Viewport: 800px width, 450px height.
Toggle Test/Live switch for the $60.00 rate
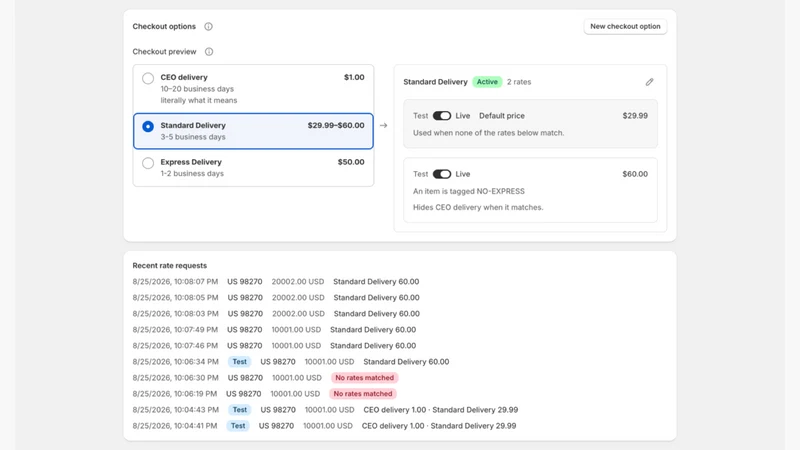[442, 174]
